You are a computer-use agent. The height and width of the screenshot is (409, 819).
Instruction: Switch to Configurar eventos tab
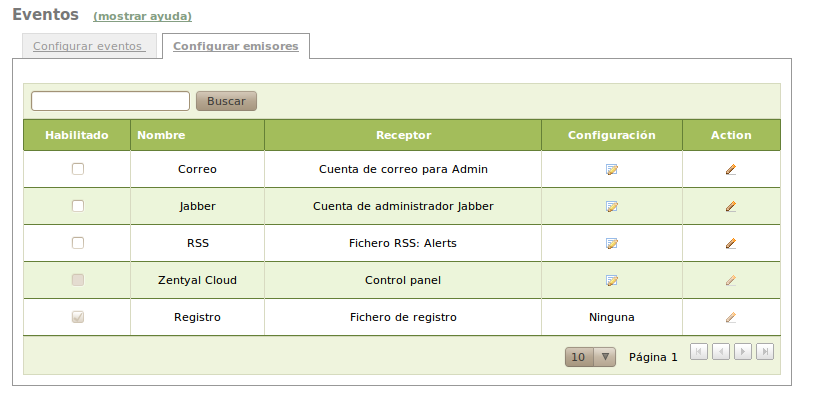point(89,46)
